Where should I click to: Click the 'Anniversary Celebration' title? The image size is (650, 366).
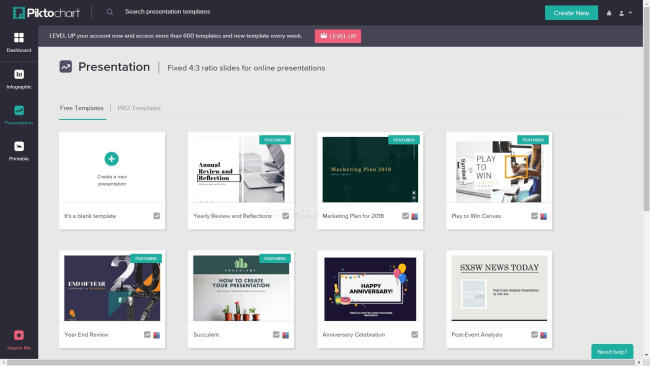click(x=354, y=334)
